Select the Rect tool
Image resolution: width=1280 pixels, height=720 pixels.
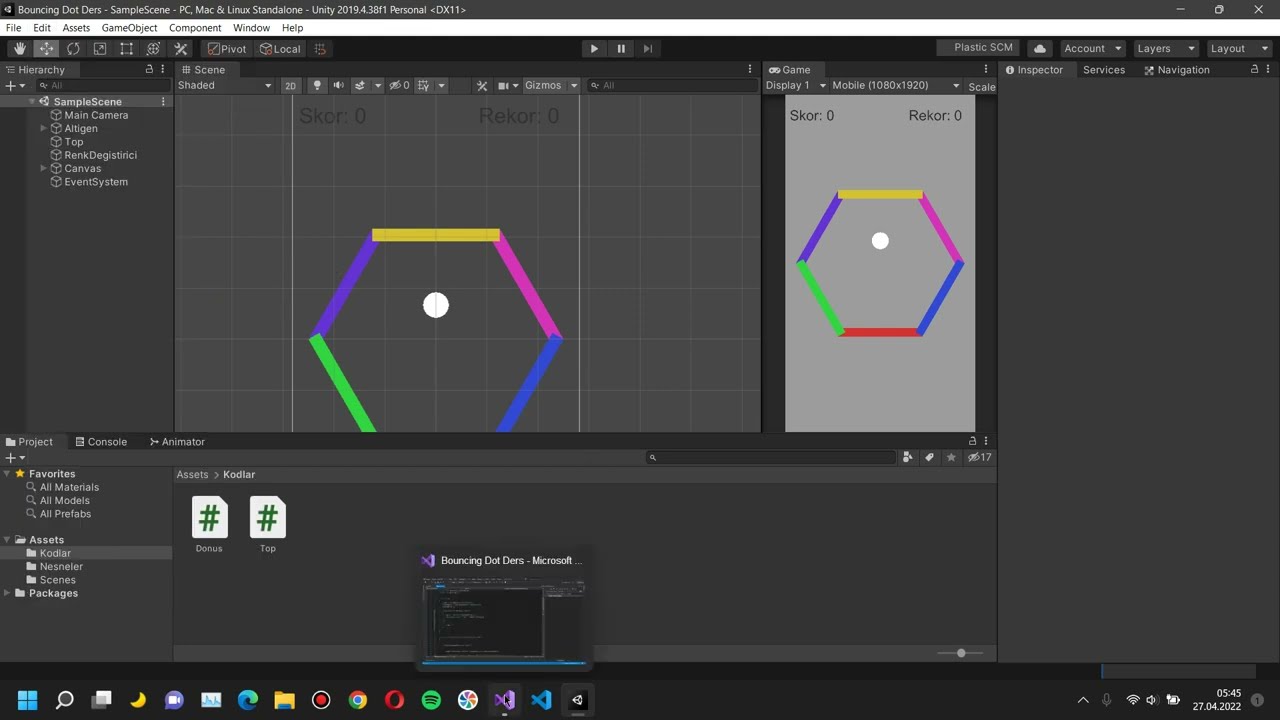(126, 48)
